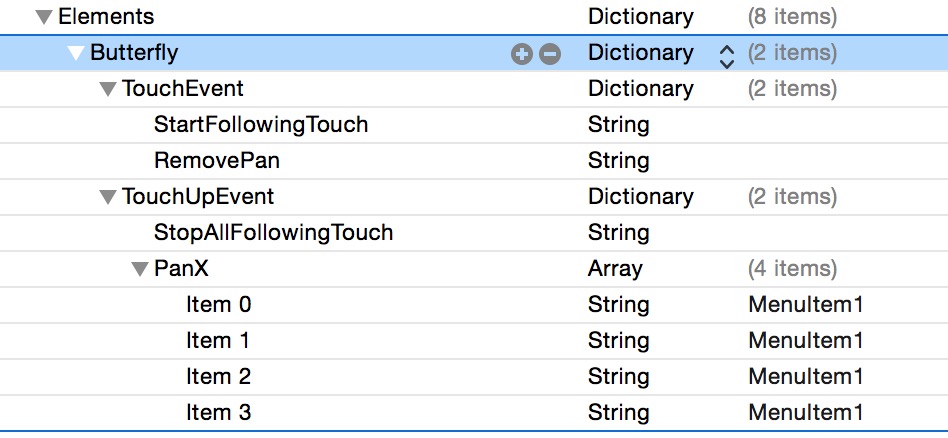Screen dimensions: 948x438
Task: Collapse the TouchUpEvent dictionary triangle
Action: tap(108, 197)
